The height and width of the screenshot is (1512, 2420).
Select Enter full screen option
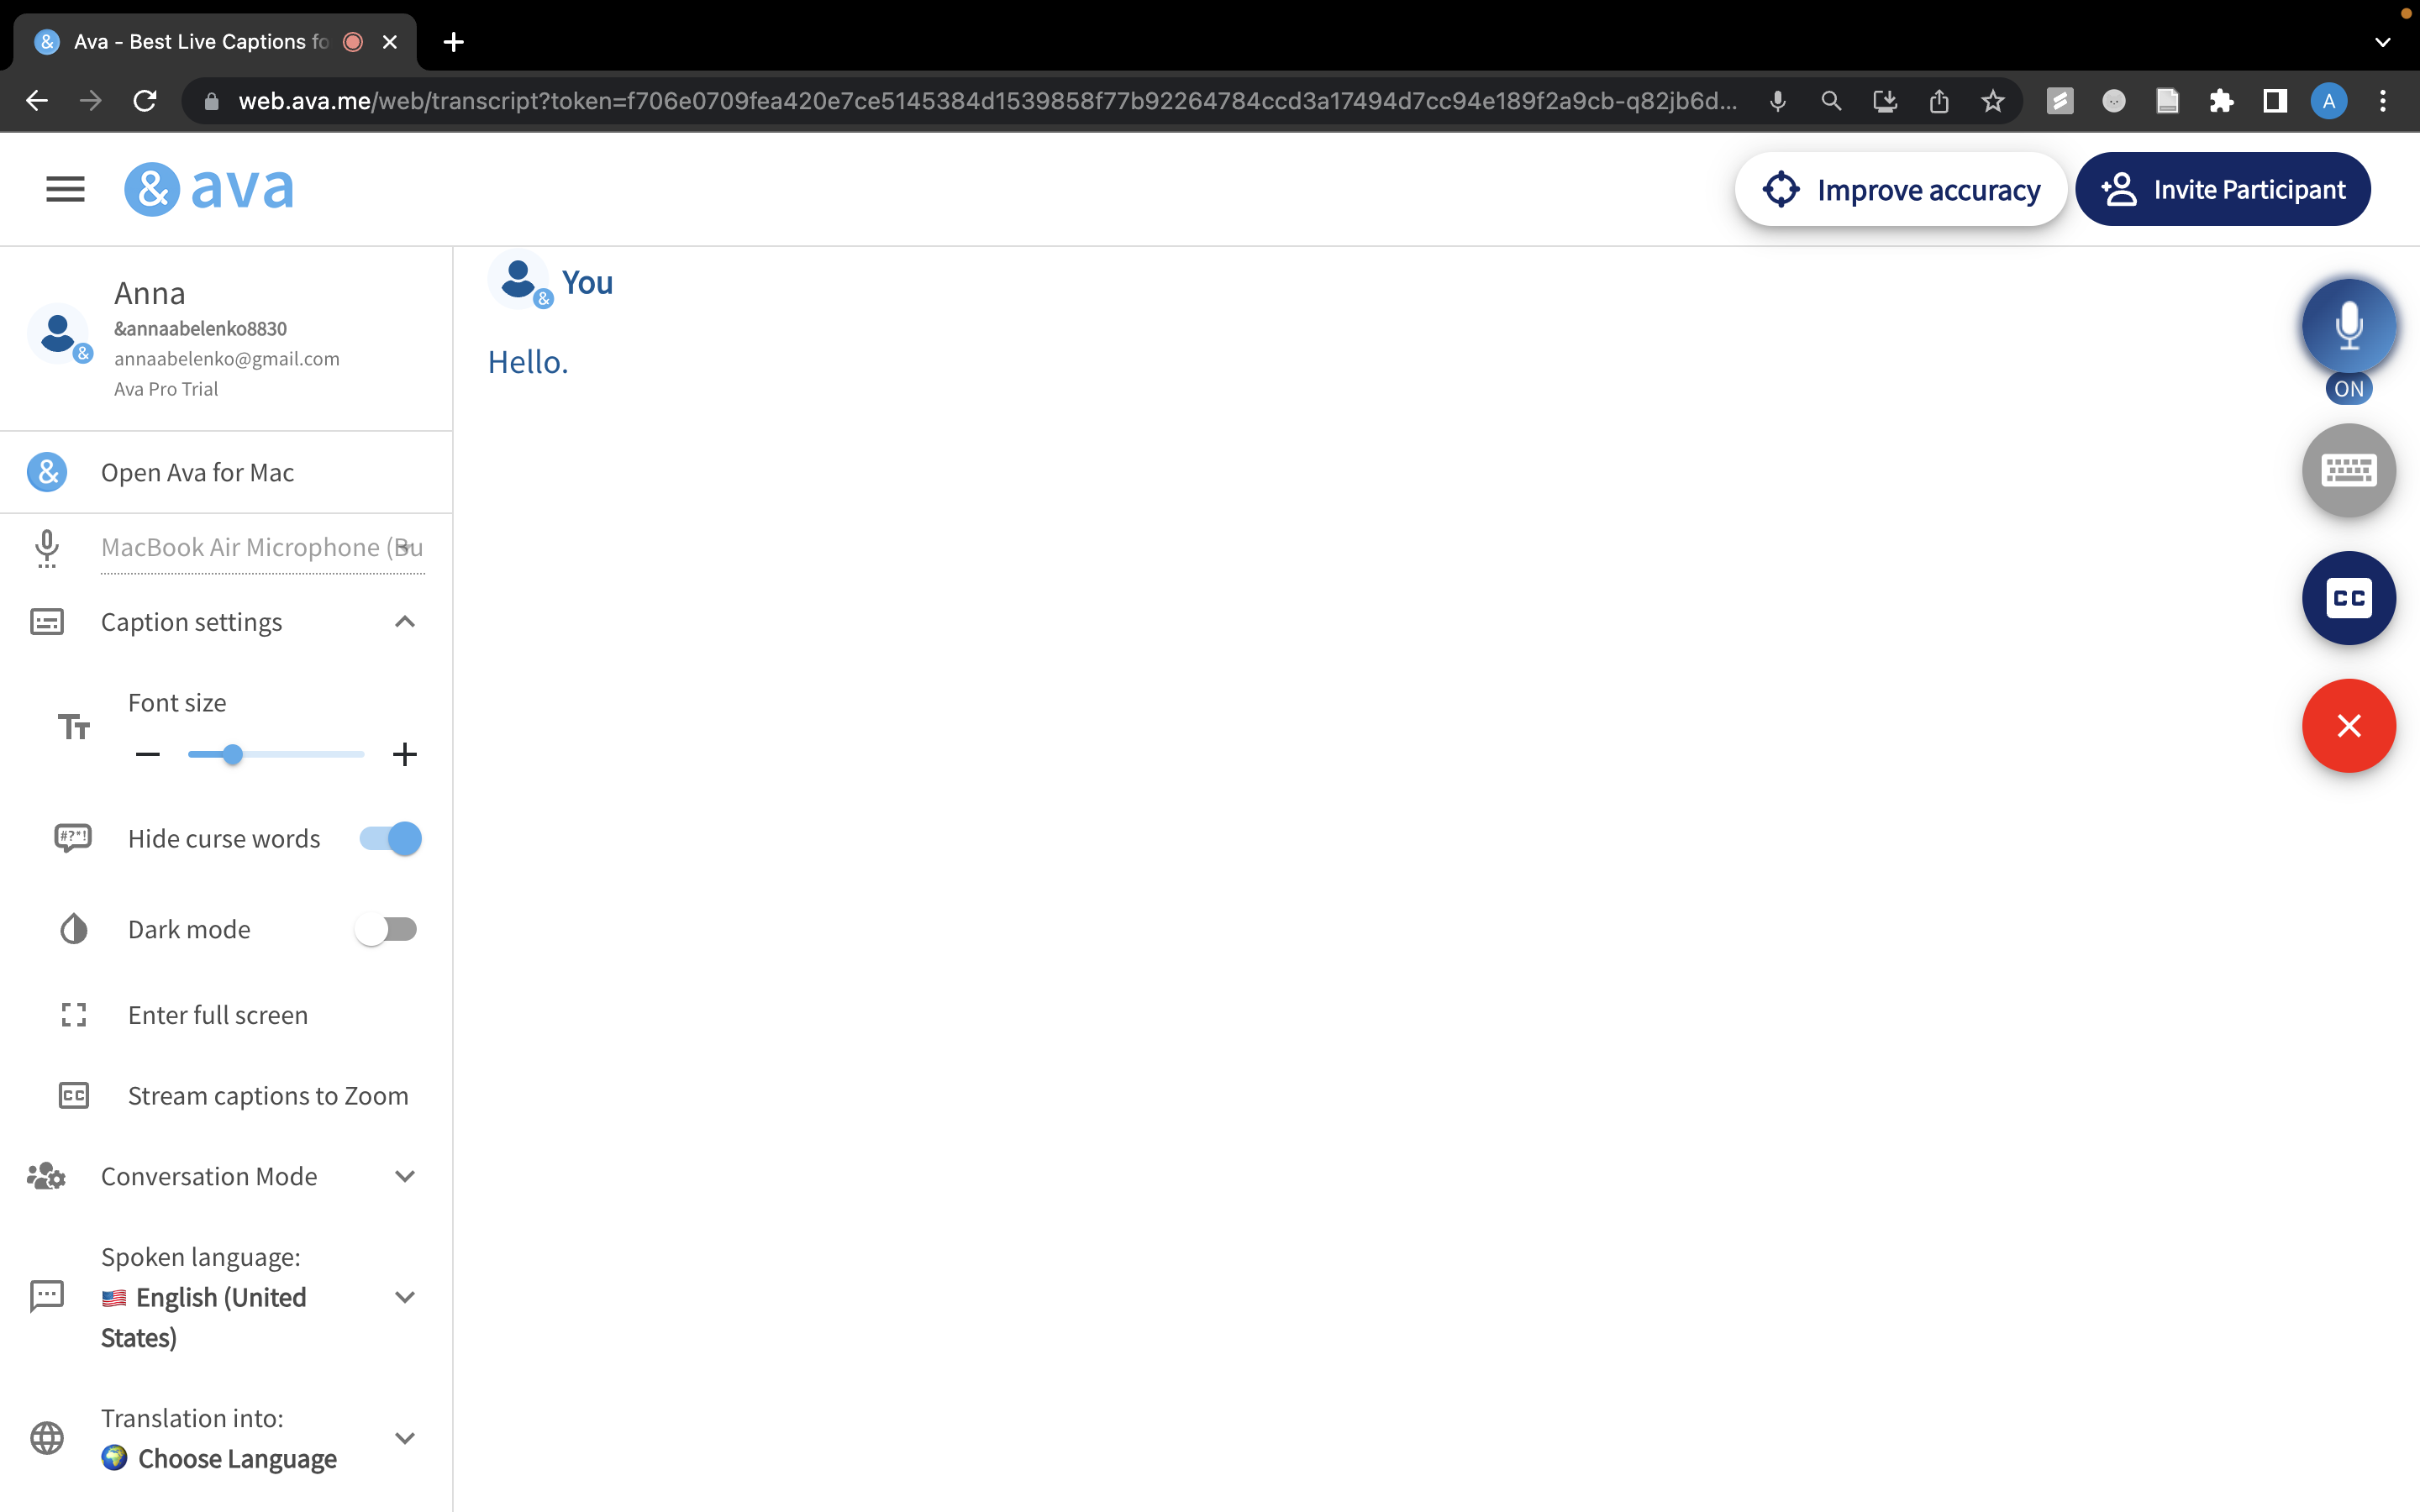[x=218, y=1015]
